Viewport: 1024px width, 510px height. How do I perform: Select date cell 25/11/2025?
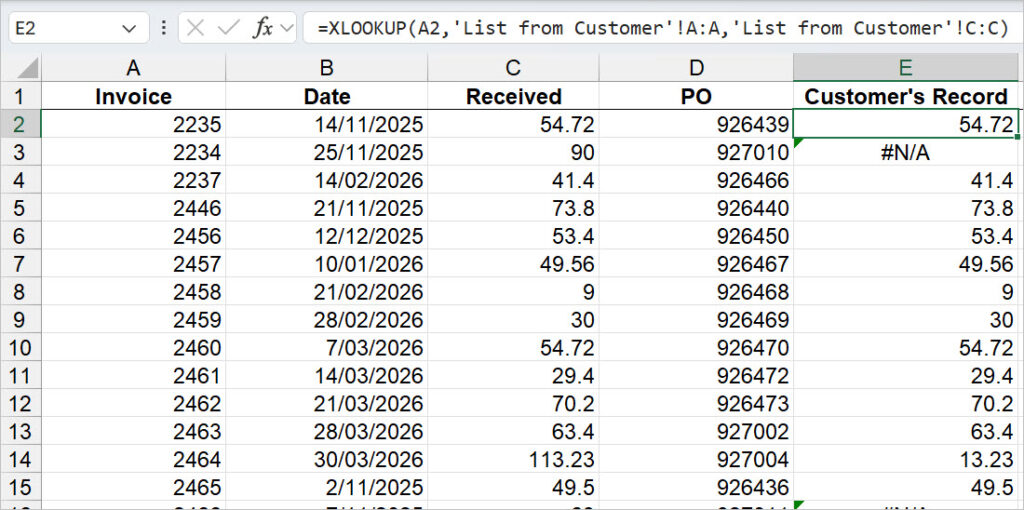click(x=327, y=152)
